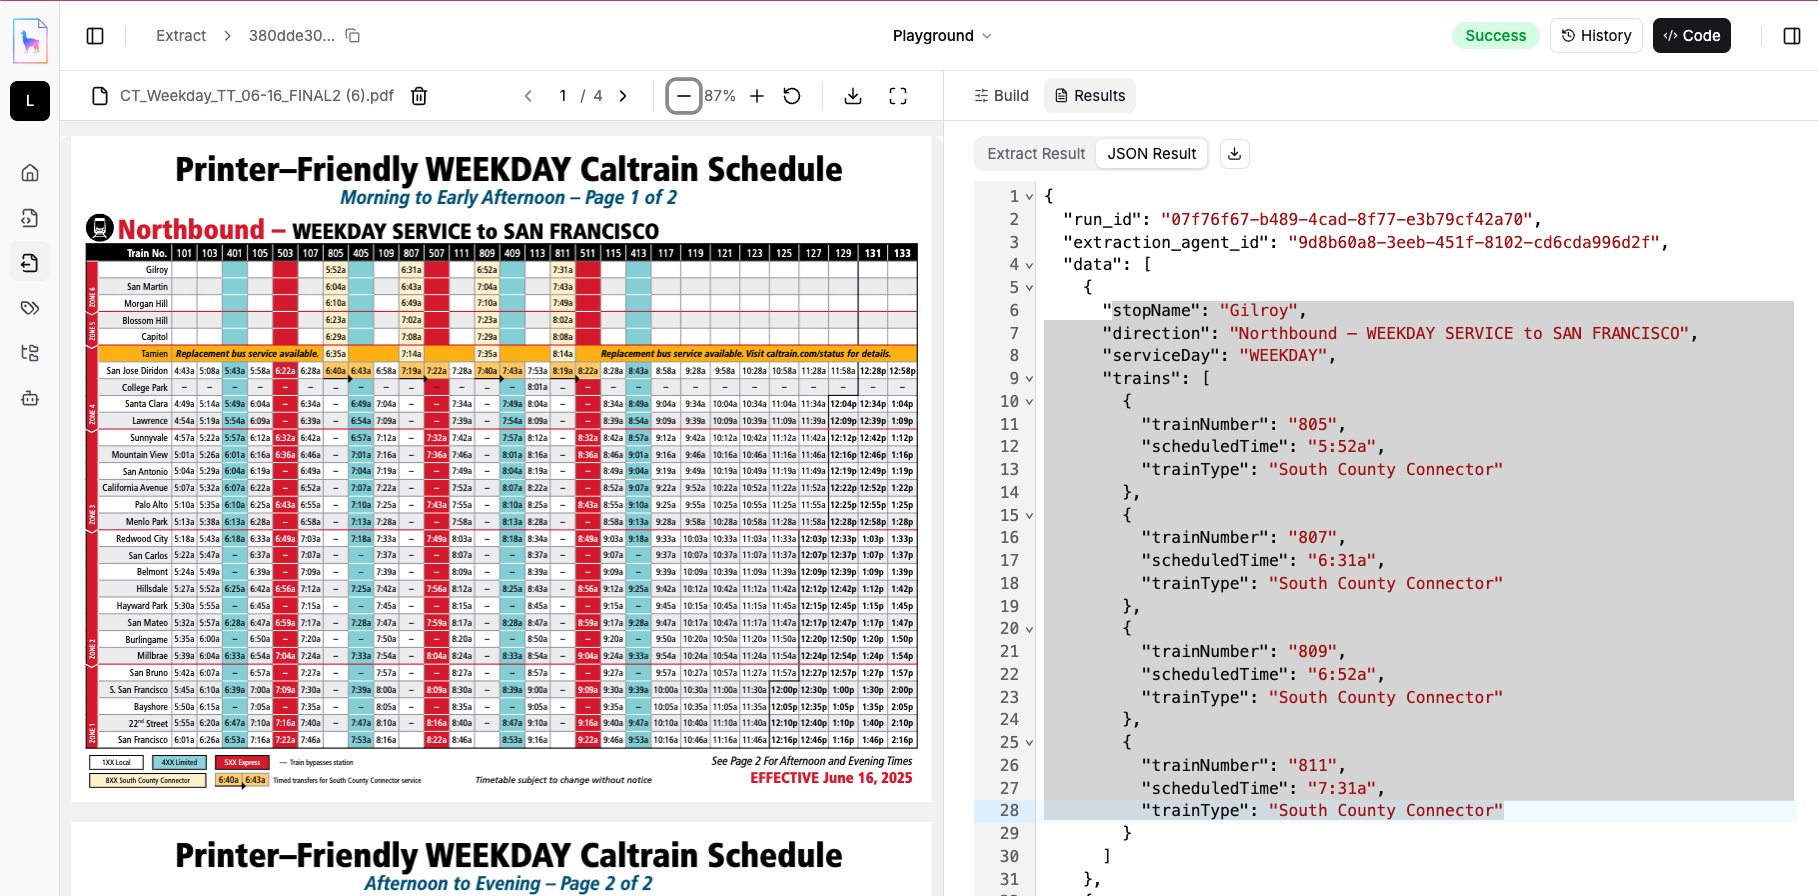Select the Extract Result tab
The image size is (1818, 896).
tap(1036, 154)
